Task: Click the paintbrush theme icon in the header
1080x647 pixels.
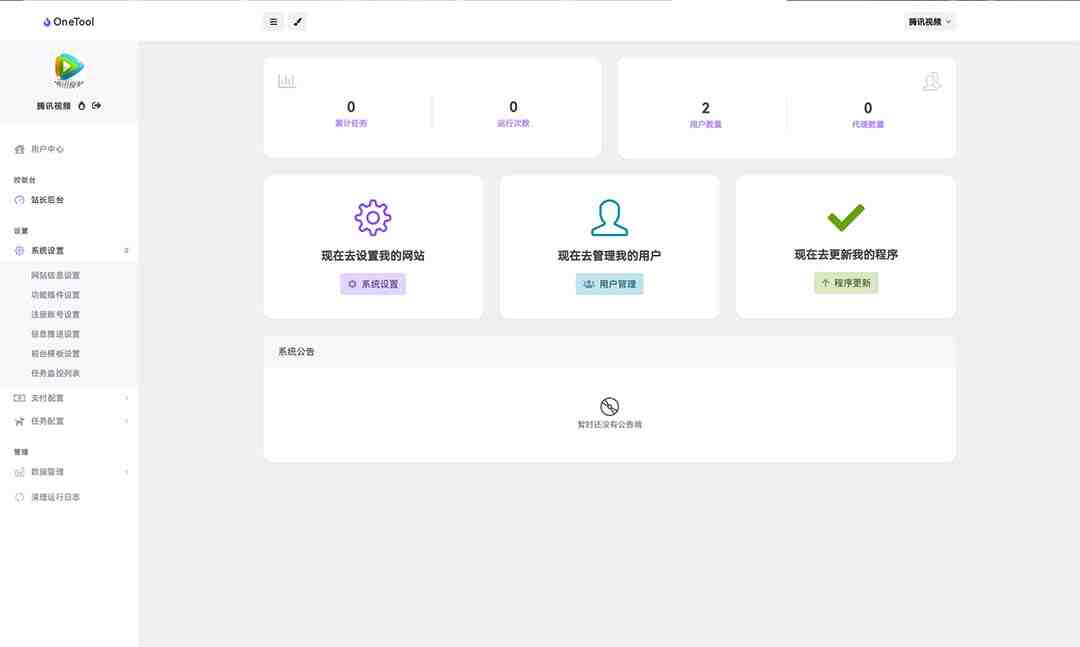Action: (x=297, y=21)
